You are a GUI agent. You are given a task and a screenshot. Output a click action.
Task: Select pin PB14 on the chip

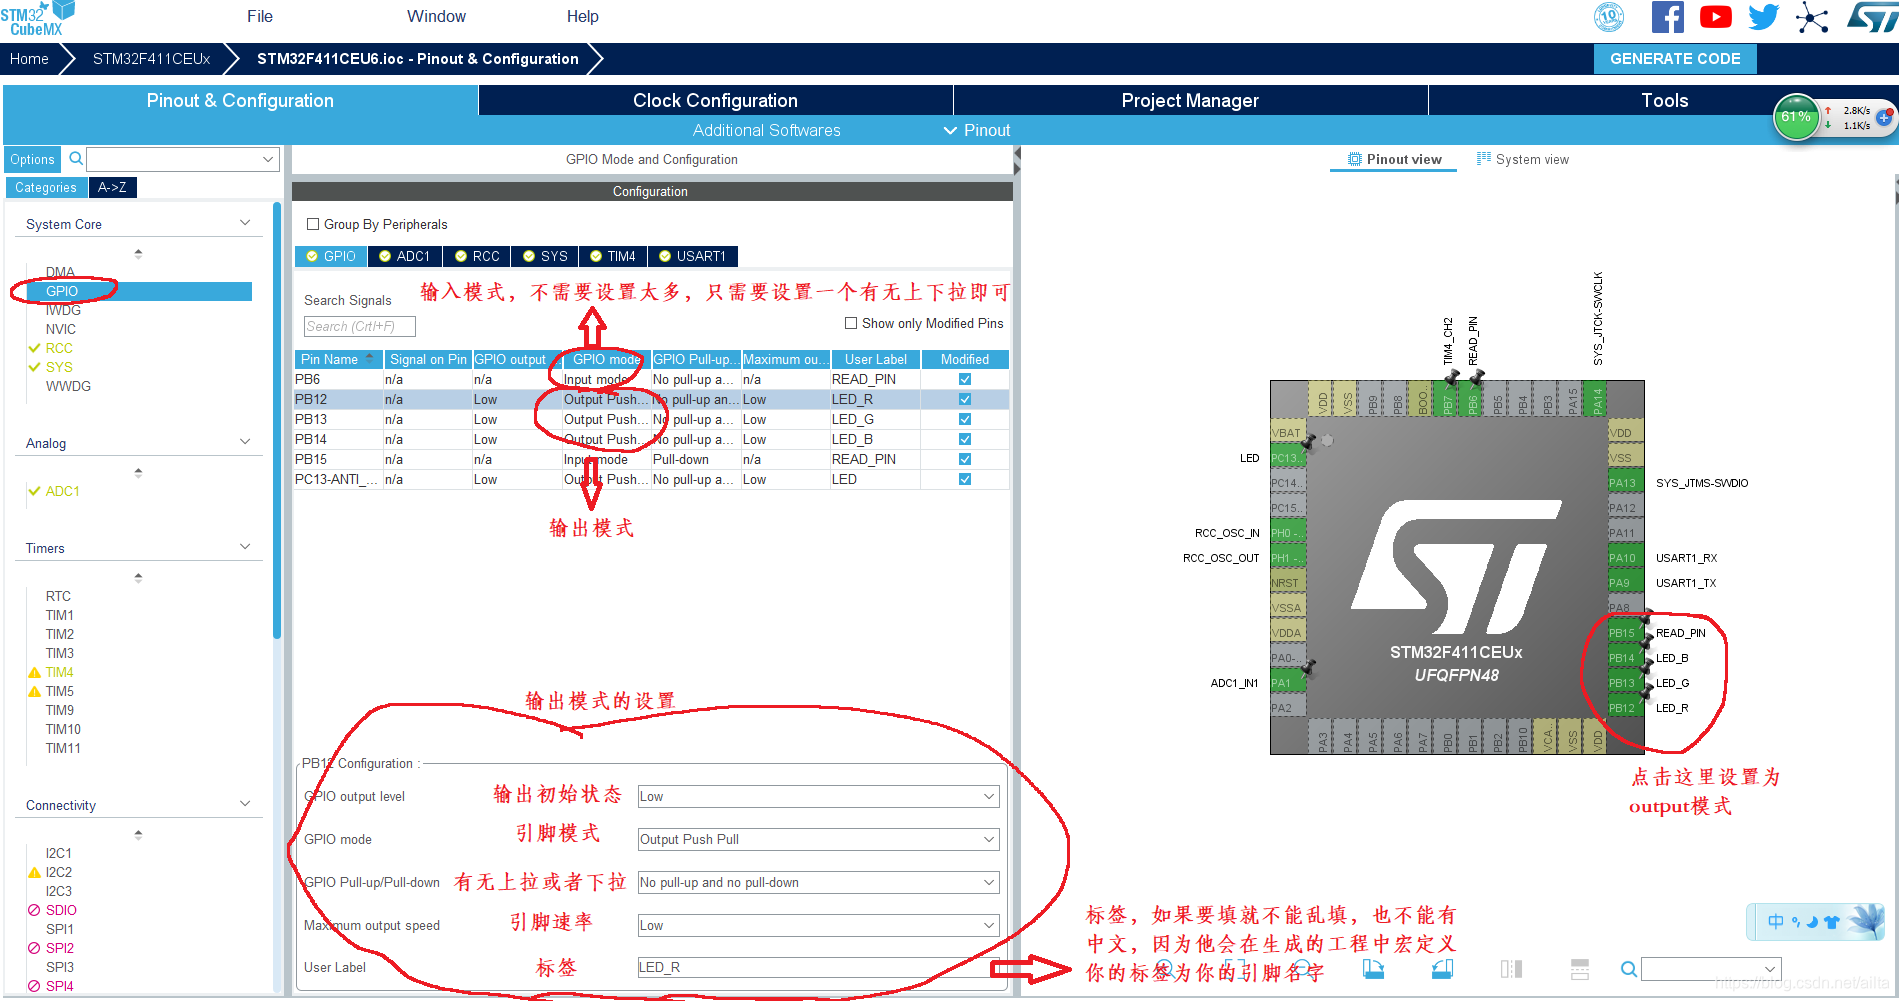1625,658
